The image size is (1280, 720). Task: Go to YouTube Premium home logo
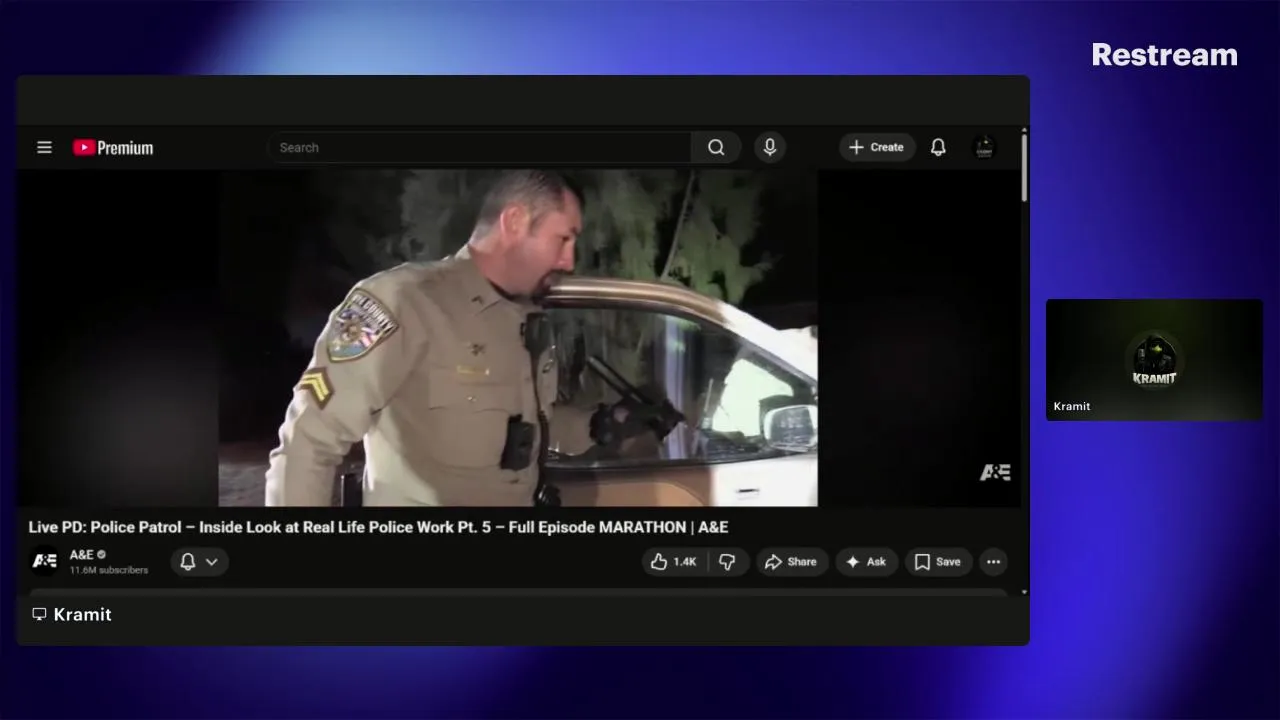[x=113, y=147]
